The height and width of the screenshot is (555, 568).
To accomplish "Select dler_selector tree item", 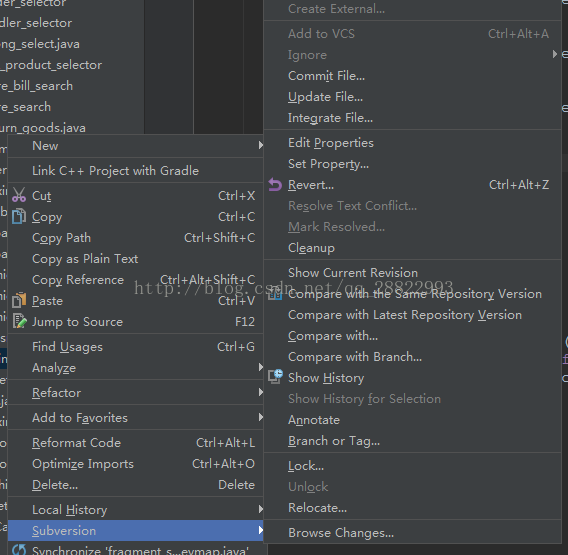I will pos(36,23).
